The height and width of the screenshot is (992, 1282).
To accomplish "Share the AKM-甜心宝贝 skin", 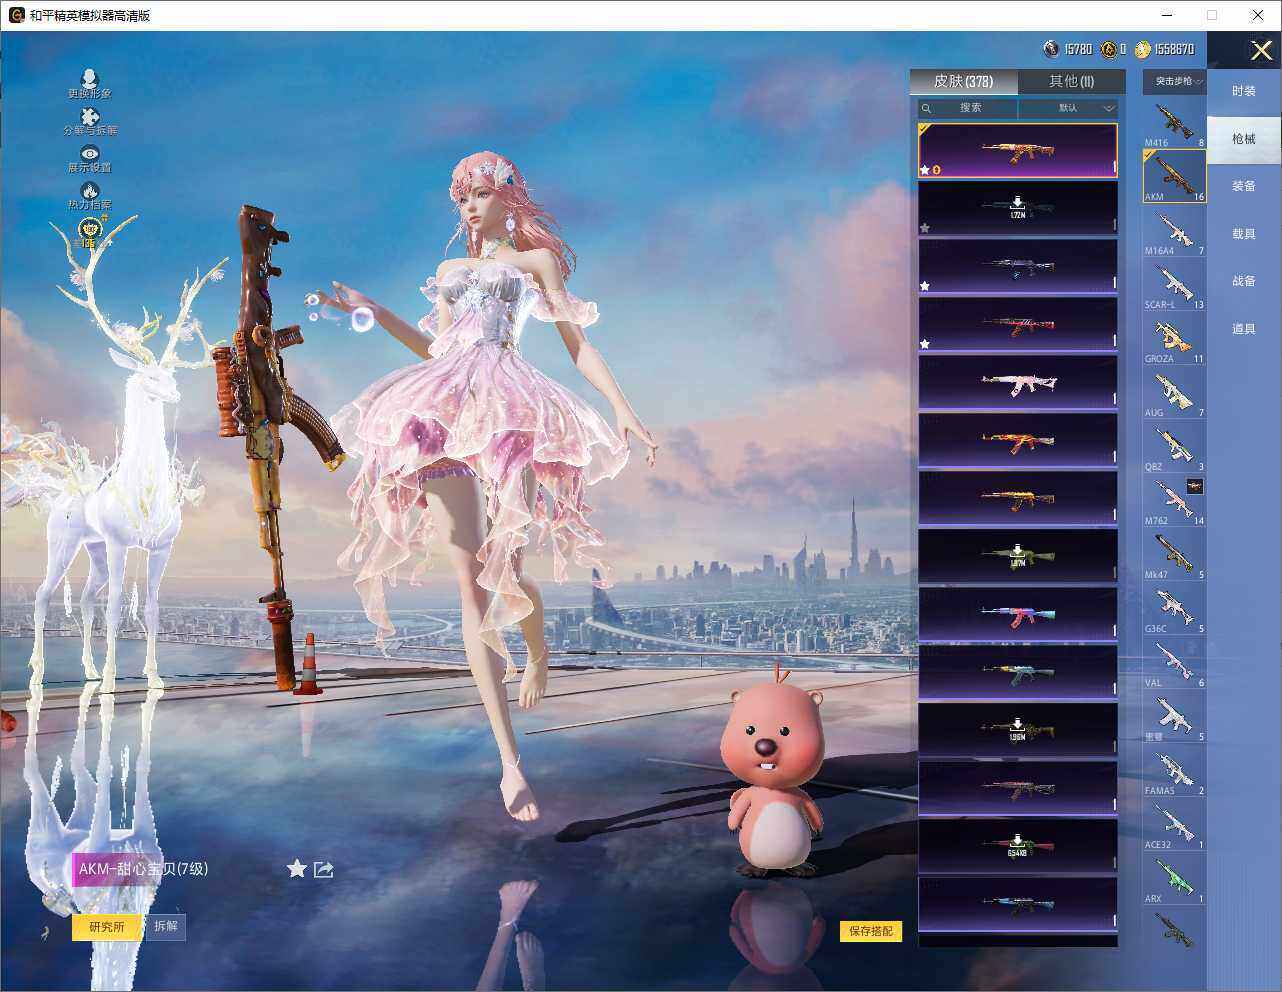I will tap(323, 869).
